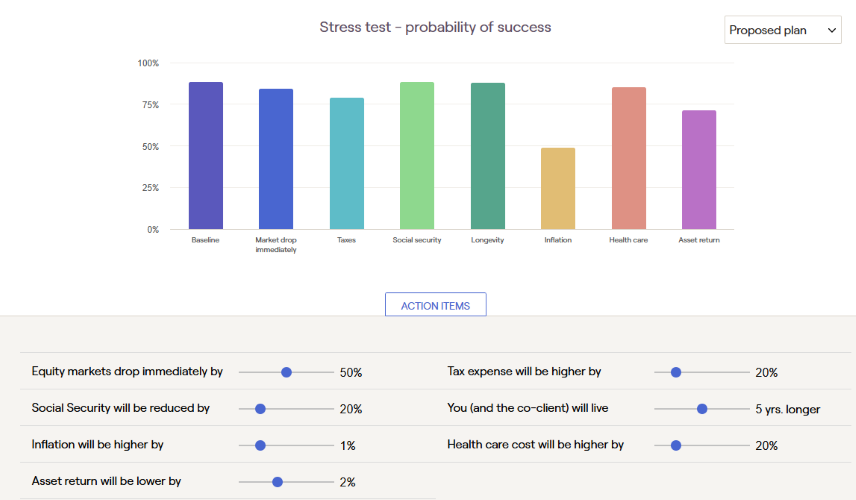Click the Tax expense slider handle
The image size is (856, 500).
[x=676, y=372]
